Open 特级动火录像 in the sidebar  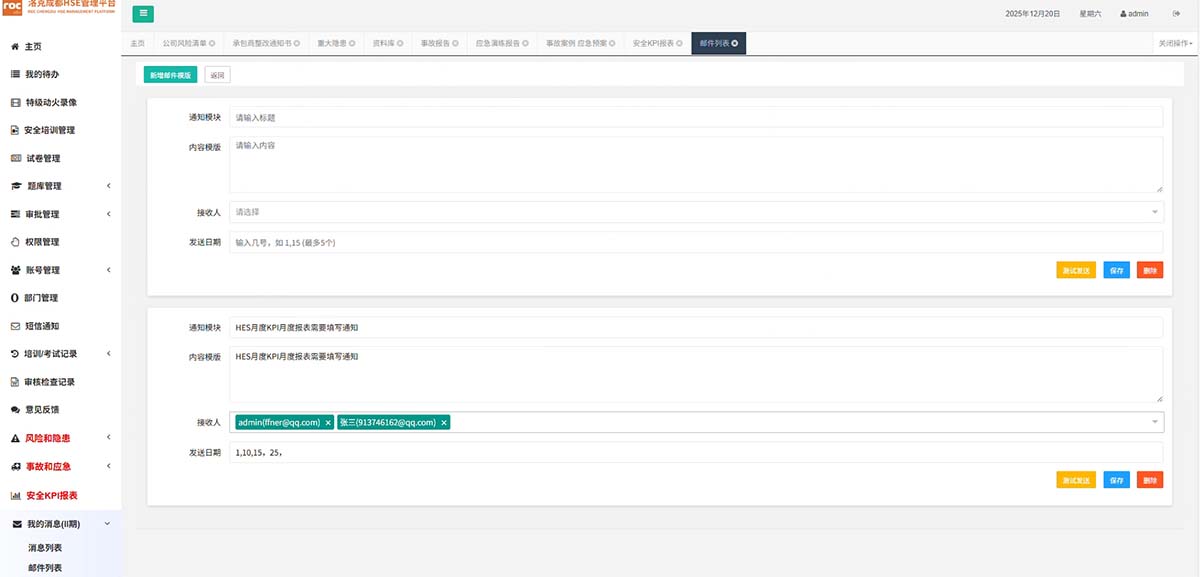pos(51,102)
